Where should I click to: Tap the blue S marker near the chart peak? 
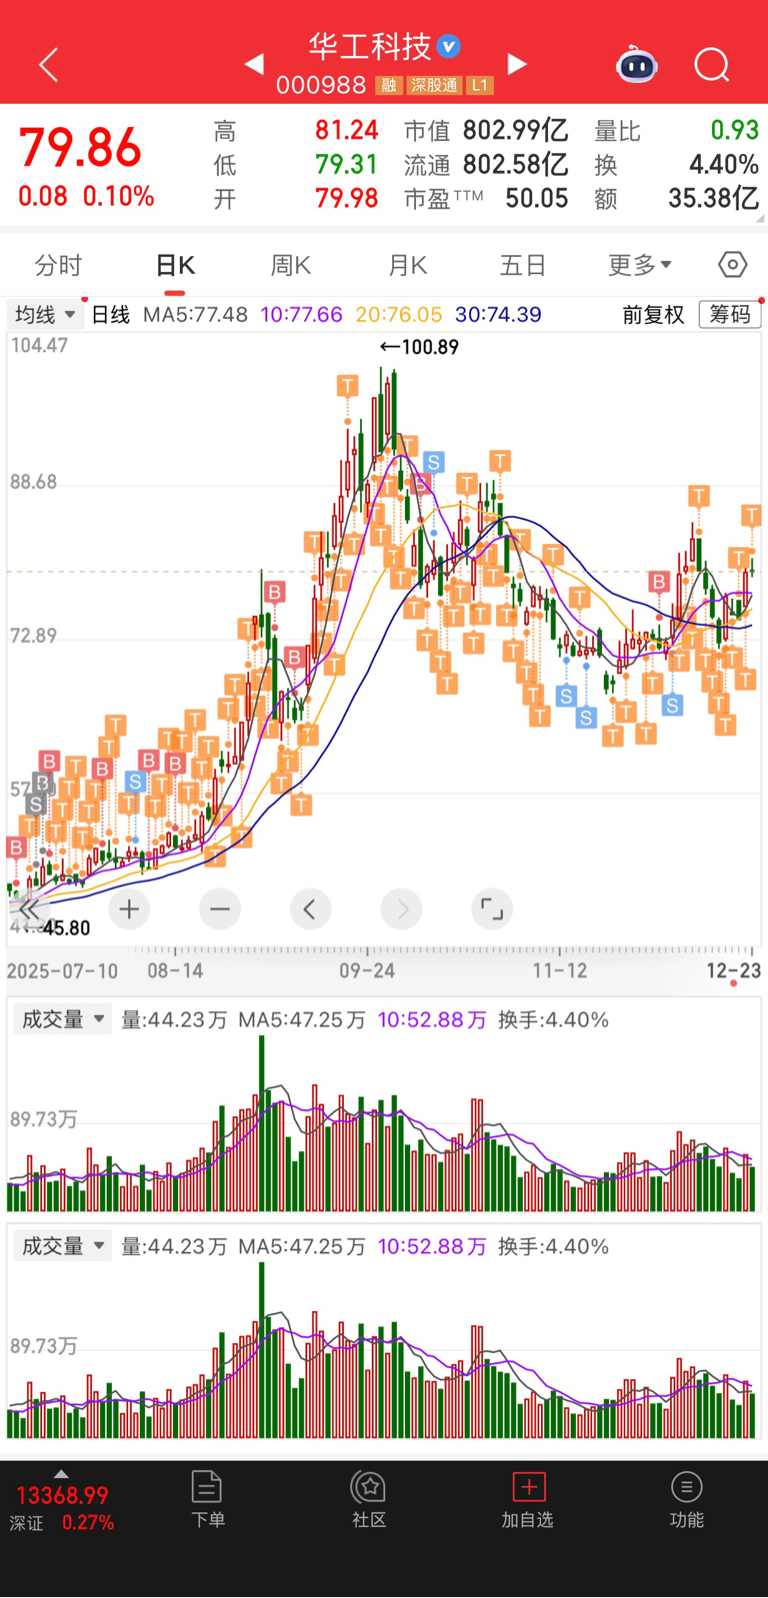433,462
